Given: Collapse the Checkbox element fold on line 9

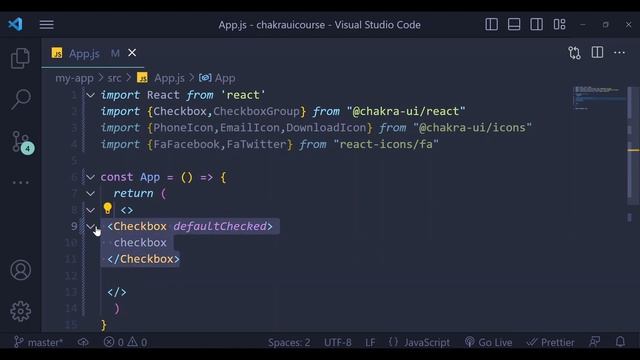Looking at the screenshot, I should point(91,226).
